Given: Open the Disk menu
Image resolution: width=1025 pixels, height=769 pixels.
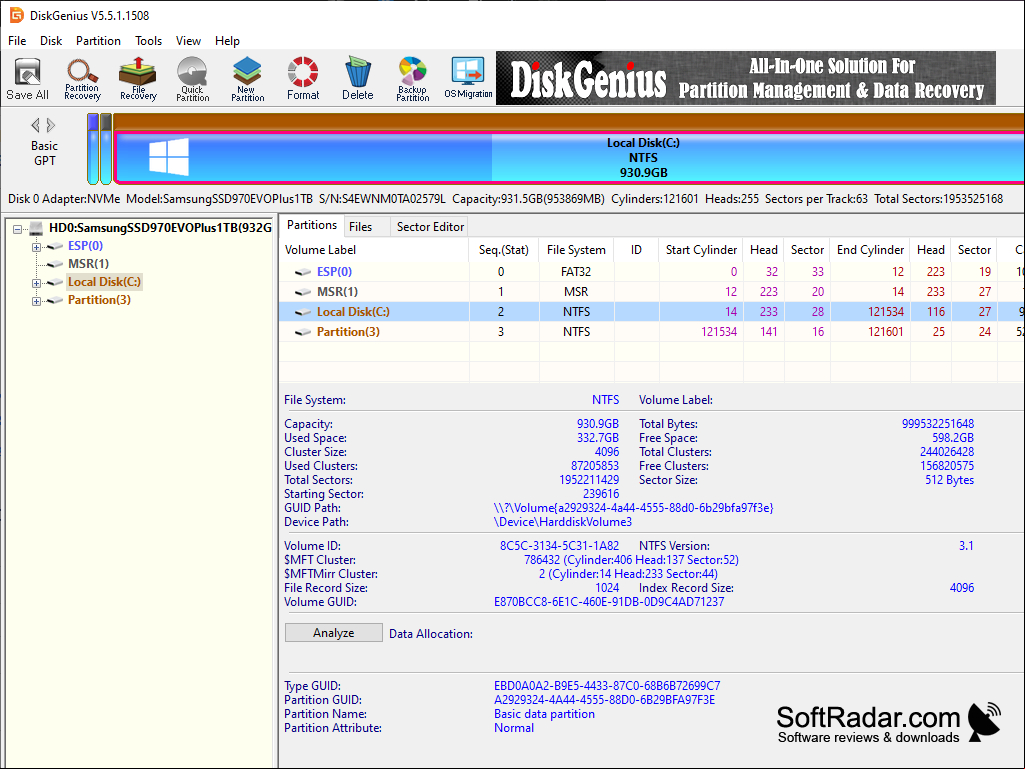Looking at the screenshot, I should 51,41.
